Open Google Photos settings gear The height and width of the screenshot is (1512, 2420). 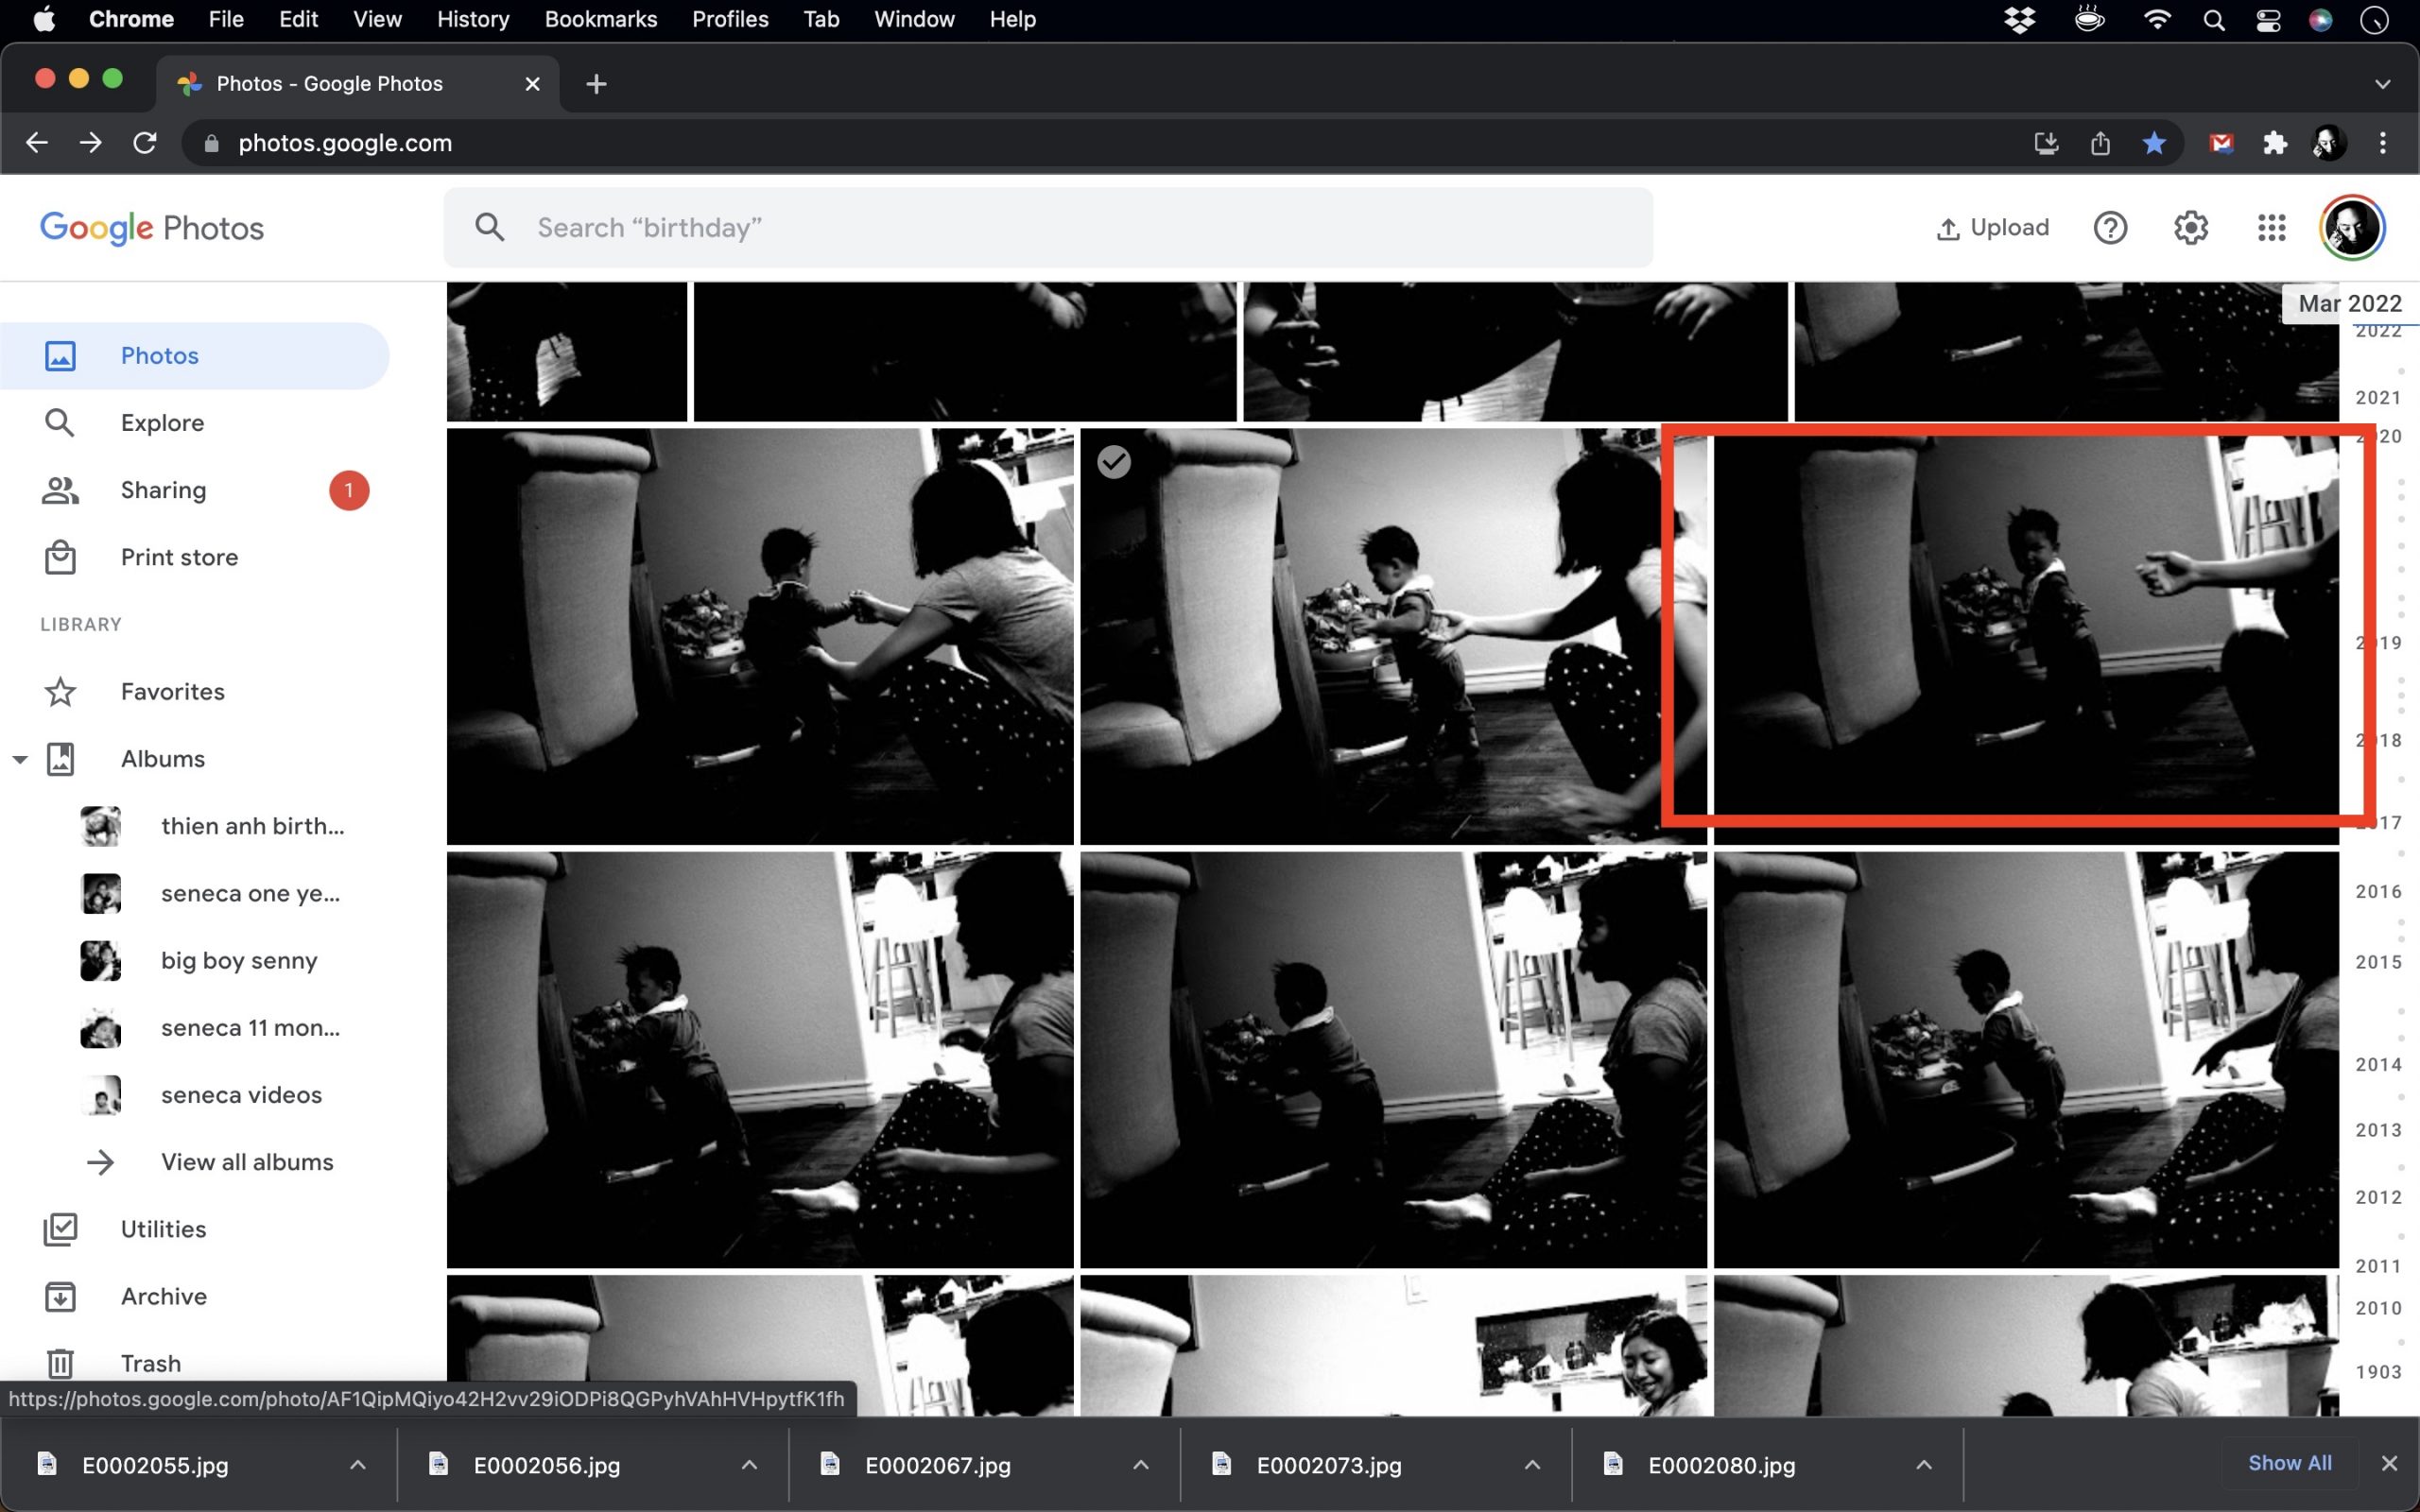pyautogui.click(x=2190, y=228)
